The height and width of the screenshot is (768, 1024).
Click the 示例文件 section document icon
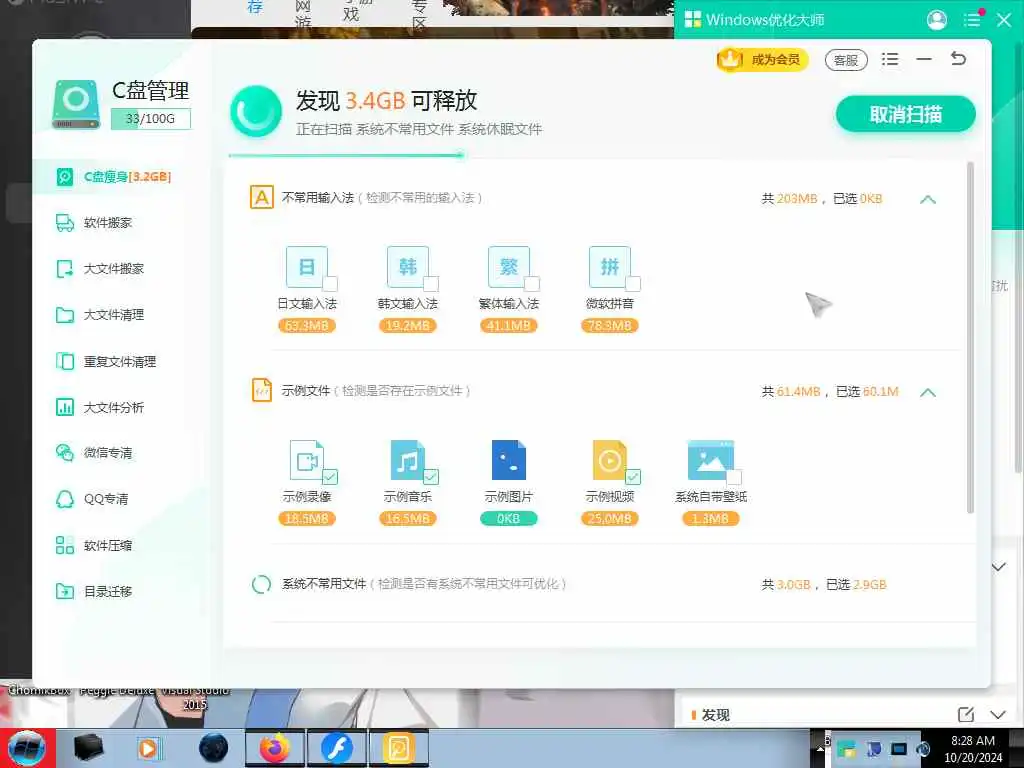pyautogui.click(x=262, y=391)
